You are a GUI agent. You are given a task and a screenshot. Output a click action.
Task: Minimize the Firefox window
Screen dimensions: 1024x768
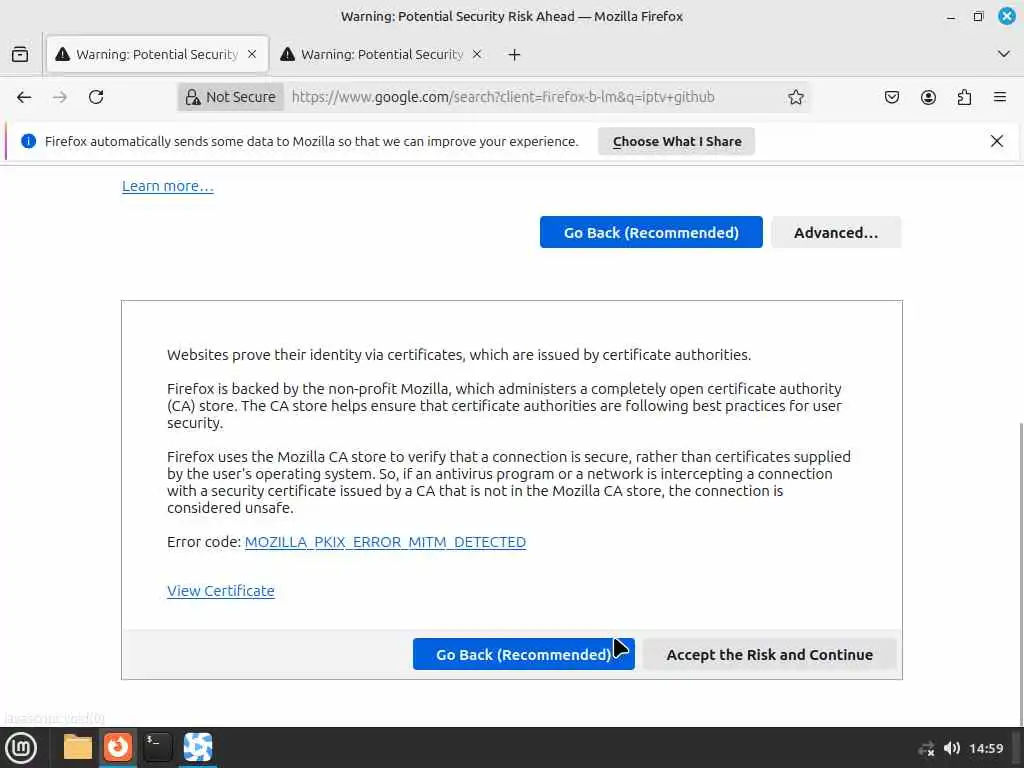(951, 17)
